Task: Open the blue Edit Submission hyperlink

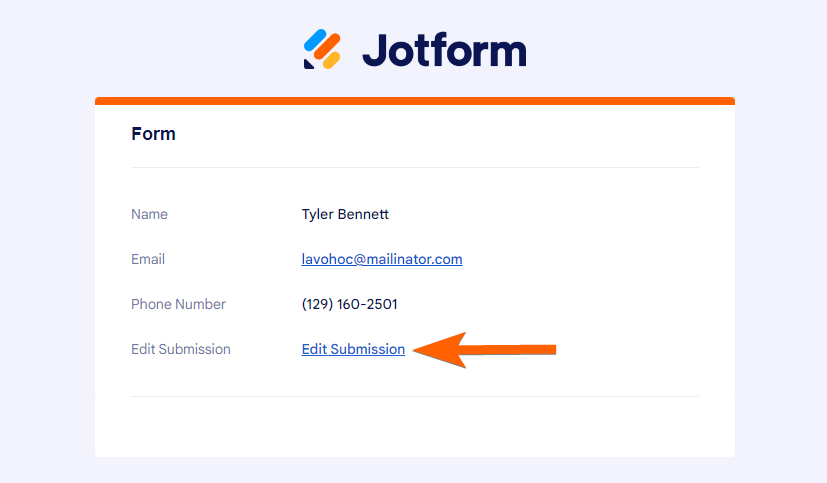Action: [353, 349]
